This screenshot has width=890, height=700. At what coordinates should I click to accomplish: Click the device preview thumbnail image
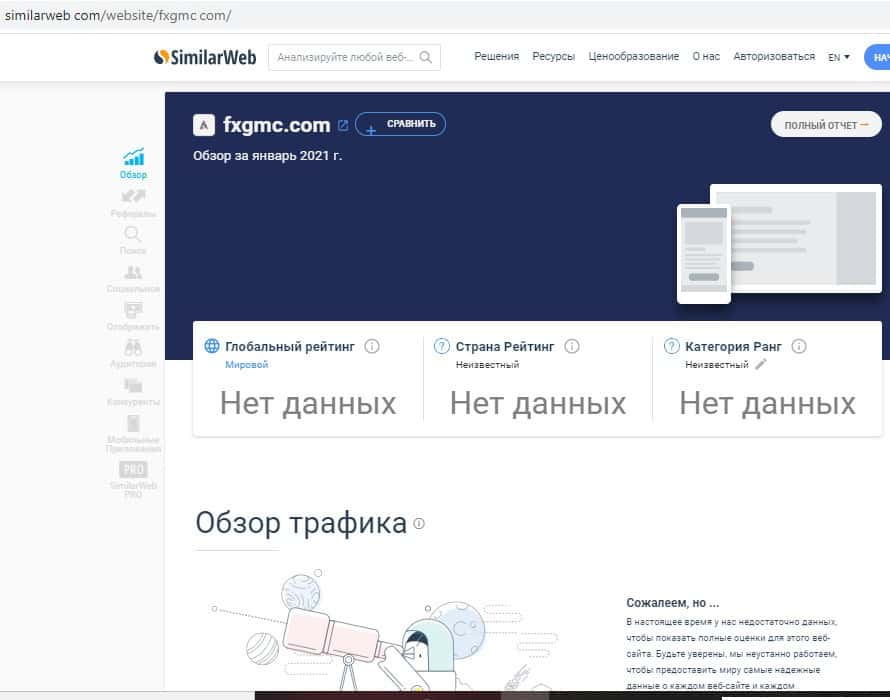point(779,244)
